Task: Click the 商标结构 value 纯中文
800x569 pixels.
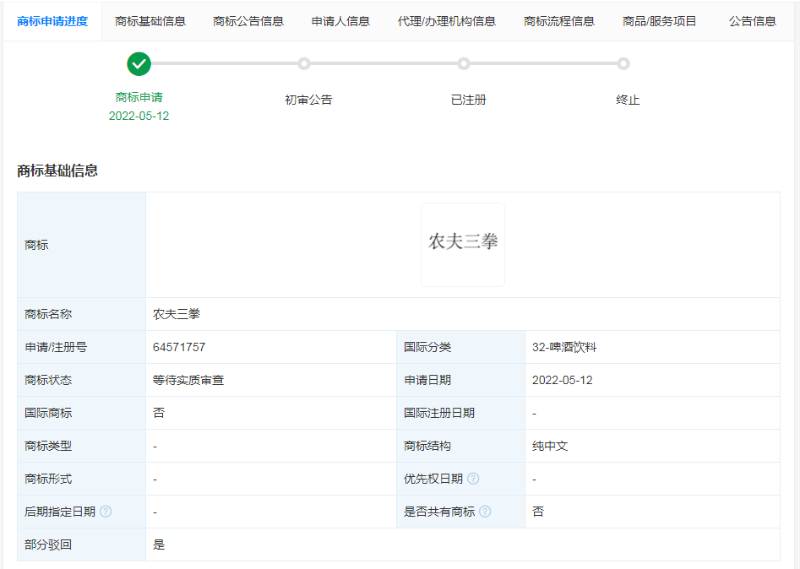Action: (x=550, y=446)
